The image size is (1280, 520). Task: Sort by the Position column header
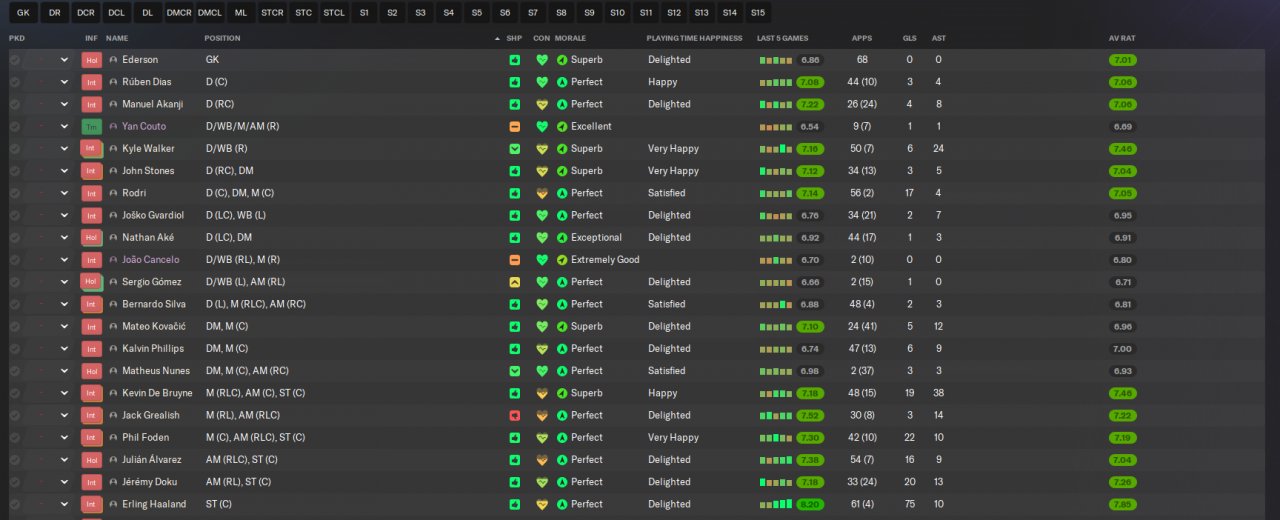(x=222, y=38)
